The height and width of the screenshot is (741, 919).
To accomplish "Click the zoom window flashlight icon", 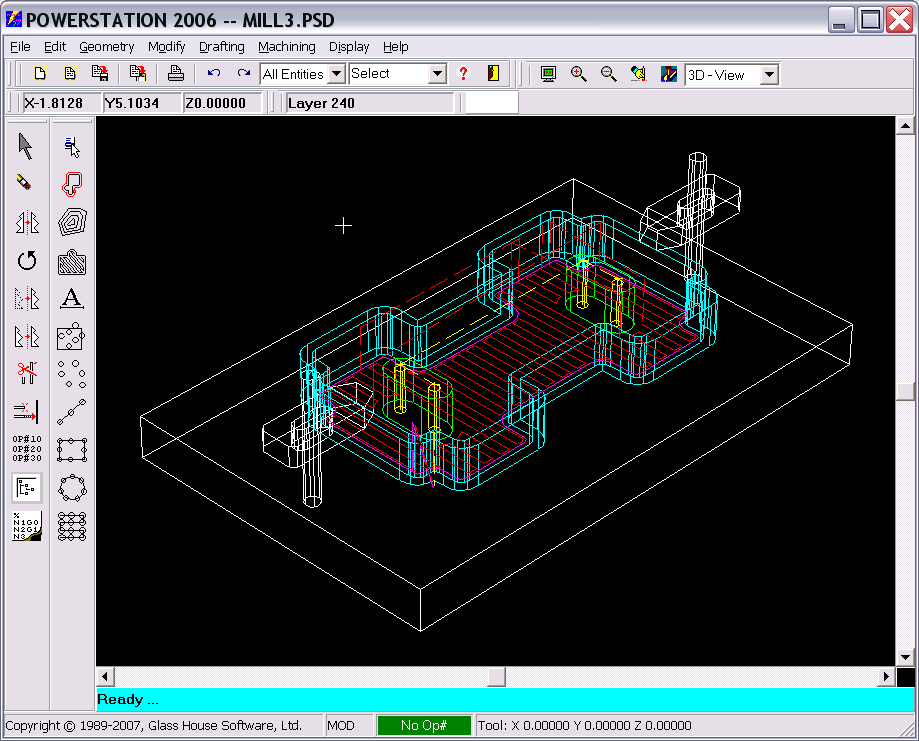I will [x=638, y=74].
